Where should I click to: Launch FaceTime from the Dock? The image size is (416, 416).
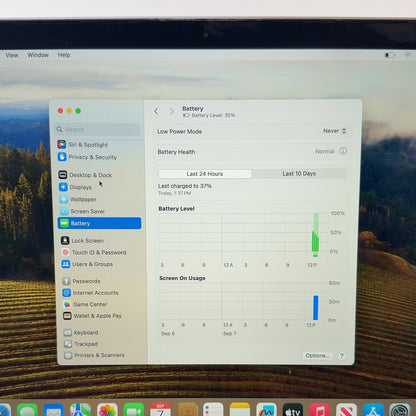pyautogui.click(x=134, y=410)
